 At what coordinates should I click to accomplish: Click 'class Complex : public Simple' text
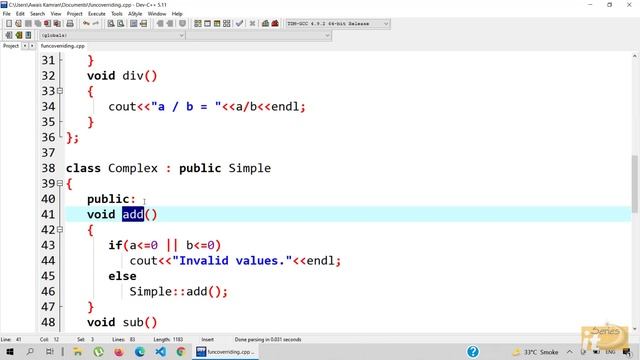coord(168,168)
